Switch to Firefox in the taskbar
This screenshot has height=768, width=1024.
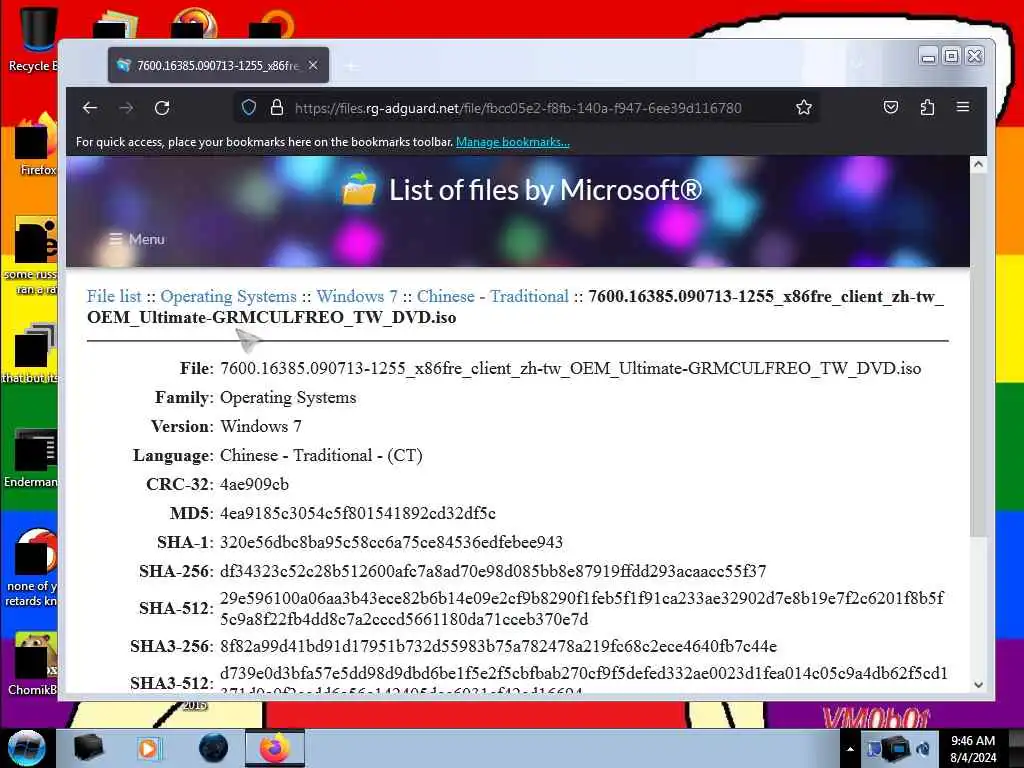pyautogui.click(x=275, y=748)
